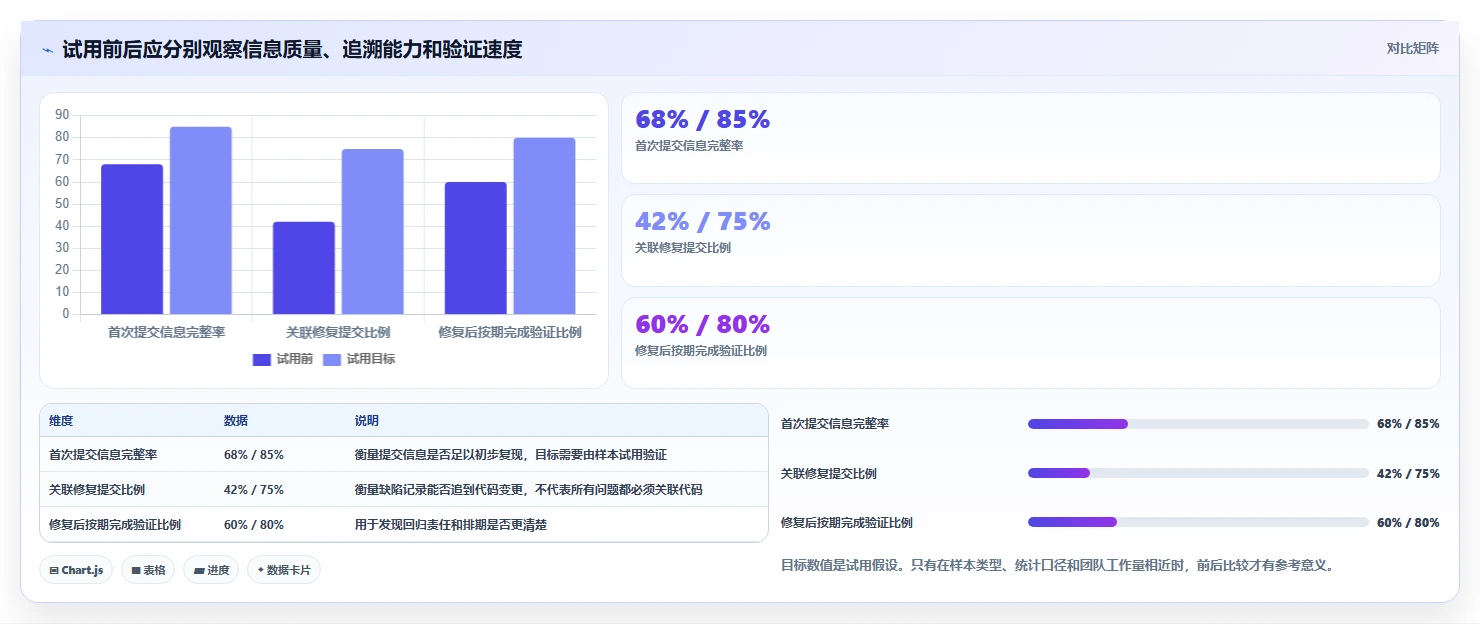Click the 首次提交信息完整率 progress bar
This screenshot has height=624, width=1480.
pos(1198,424)
